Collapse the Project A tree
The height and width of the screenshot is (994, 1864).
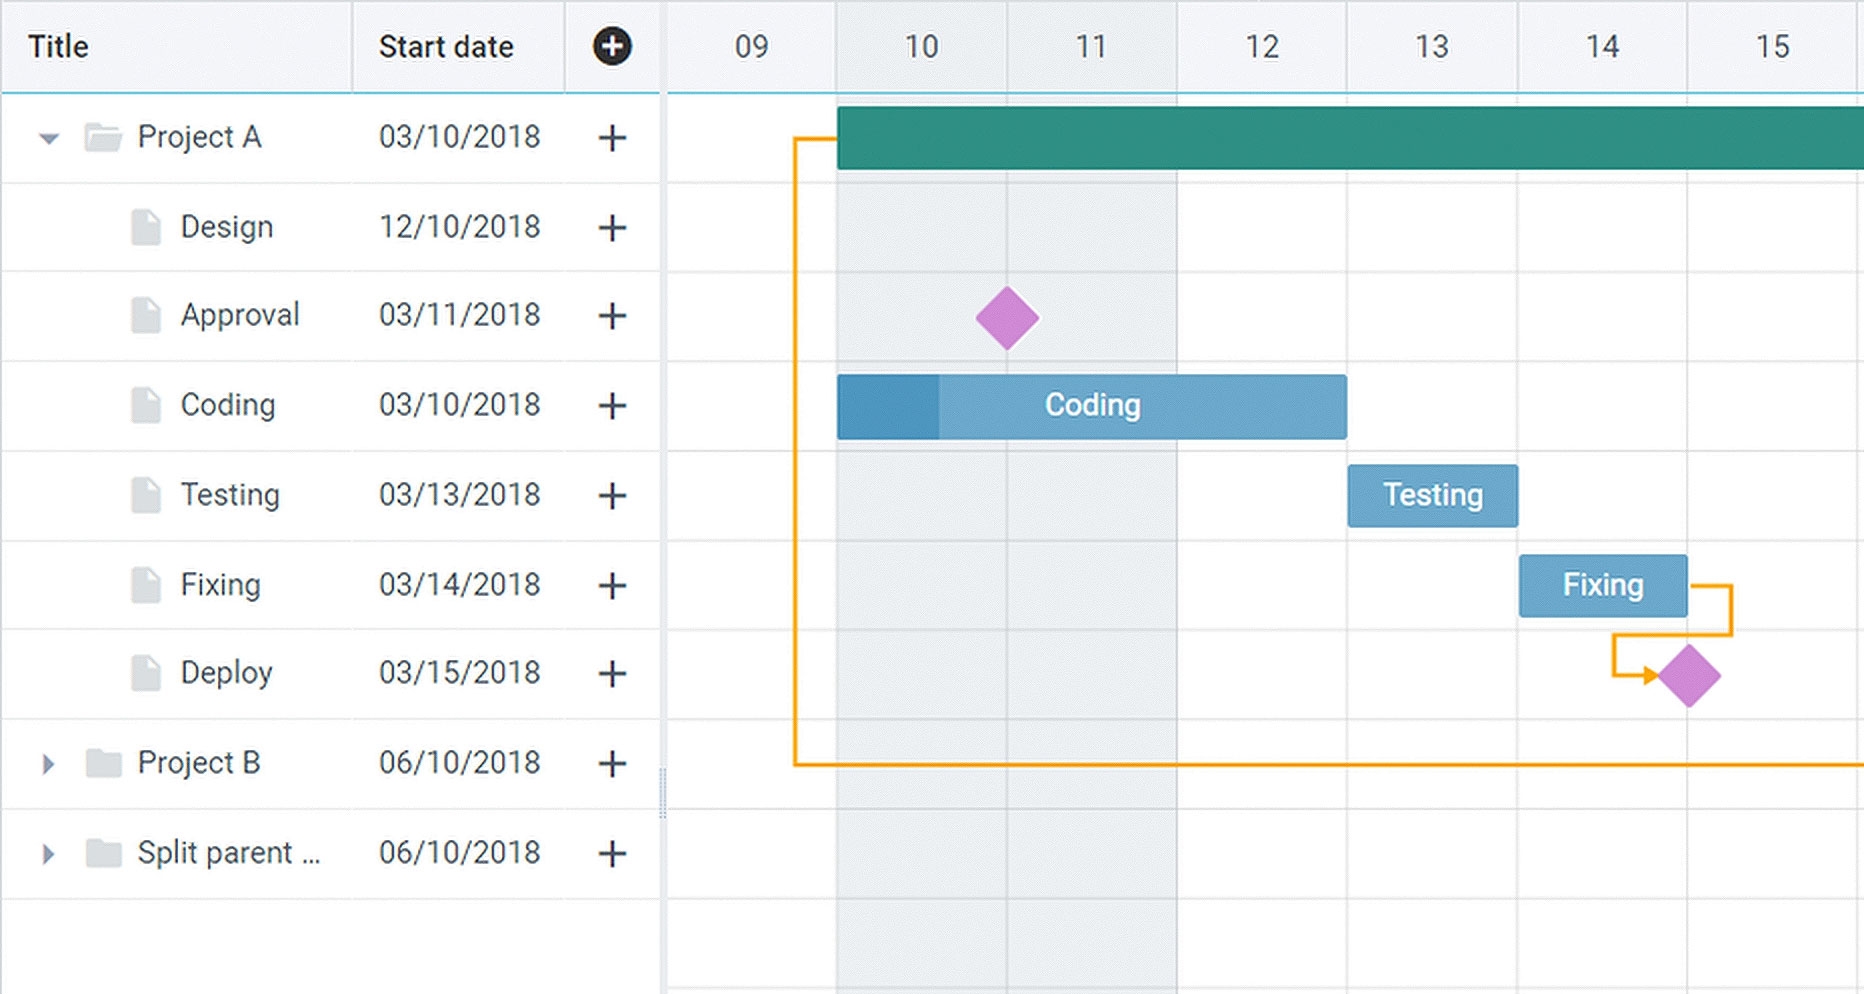(x=47, y=139)
